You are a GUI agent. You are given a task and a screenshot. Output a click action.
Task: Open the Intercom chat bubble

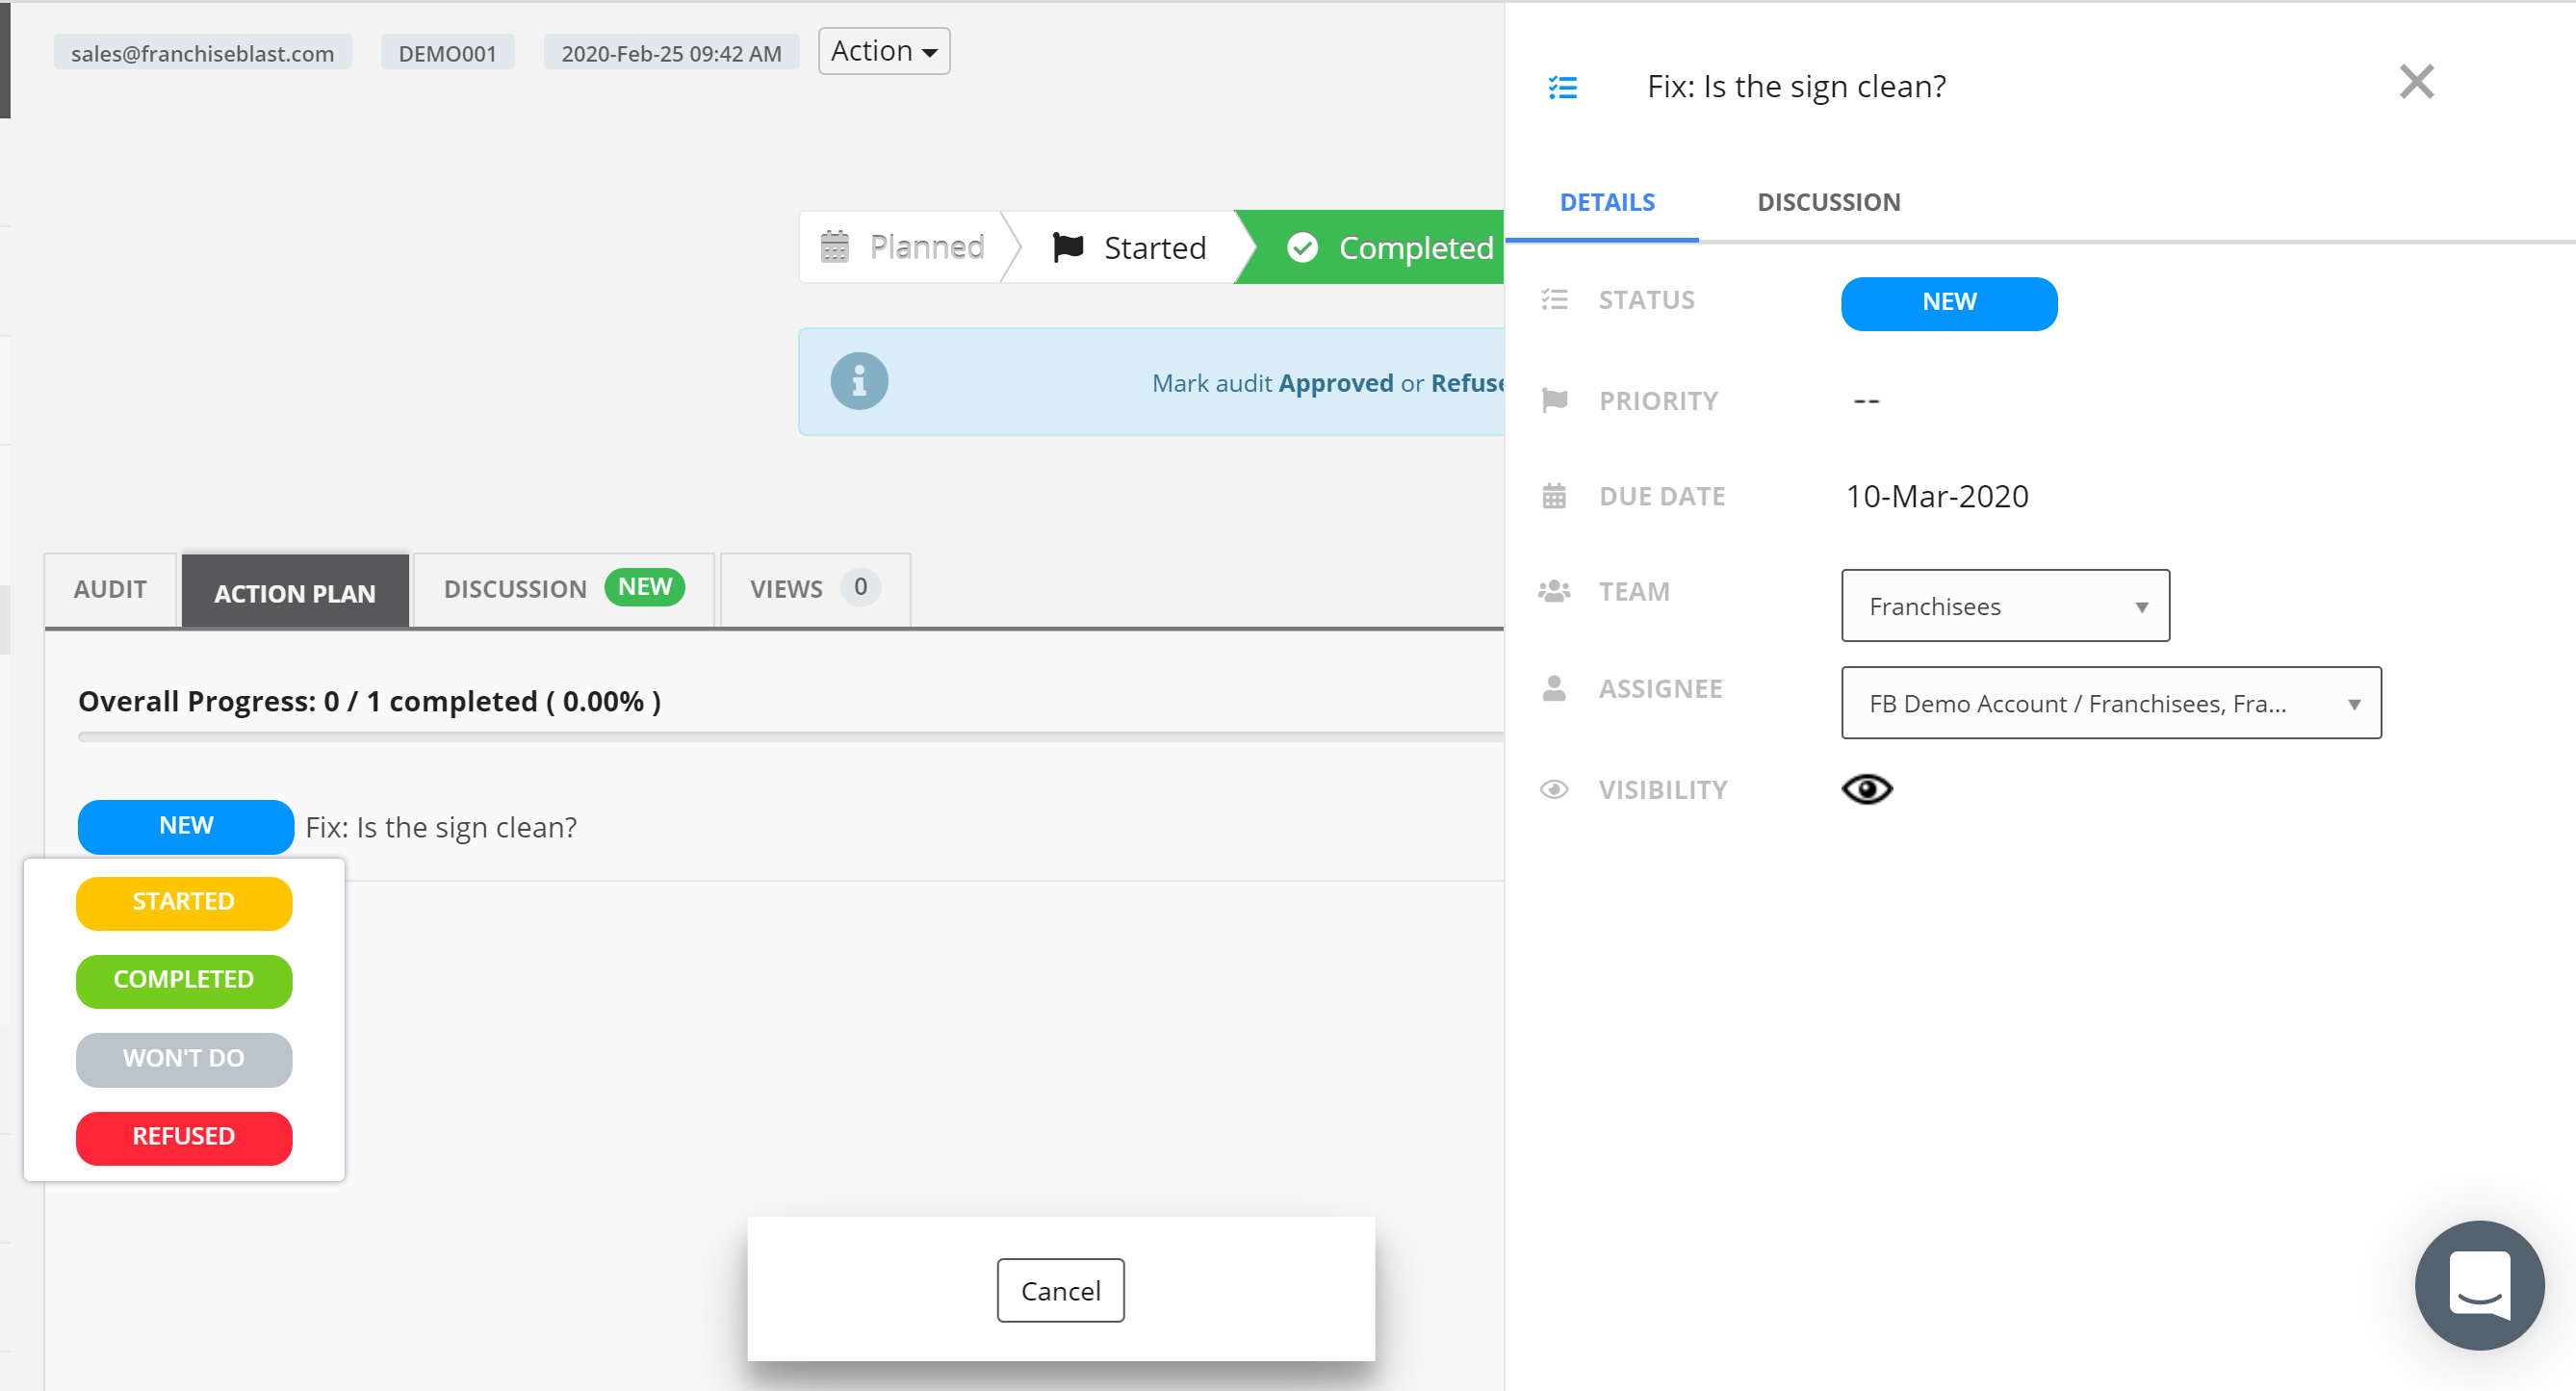click(x=2478, y=1285)
